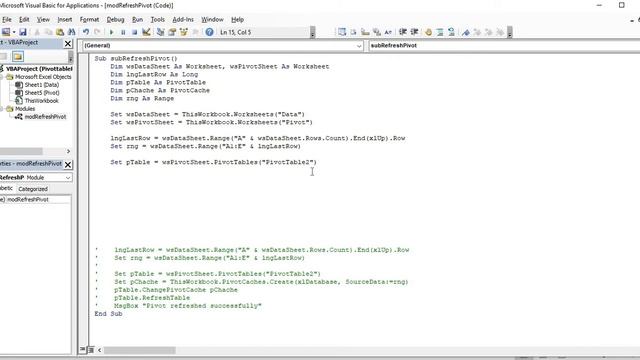The height and width of the screenshot is (360, 640).
Task: Open the Properties Window toolbar icon
Action: (x=172, y=32)
